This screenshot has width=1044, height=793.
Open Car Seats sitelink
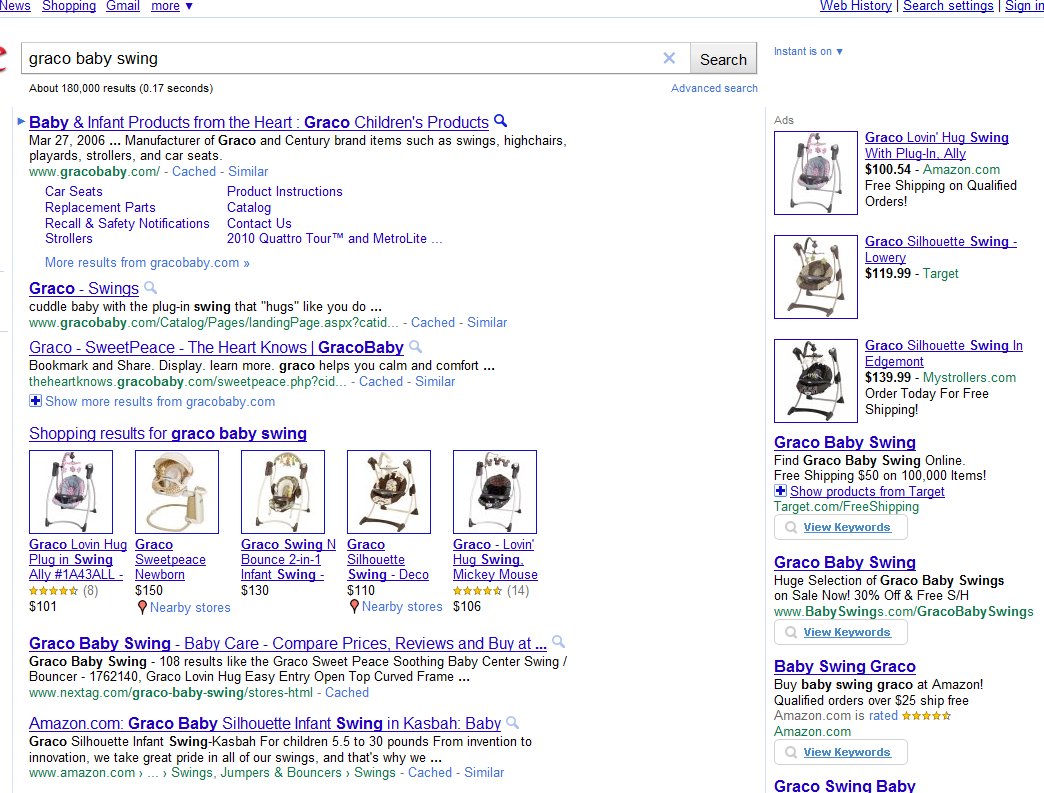pyautogui.click(x=73, y=191)
